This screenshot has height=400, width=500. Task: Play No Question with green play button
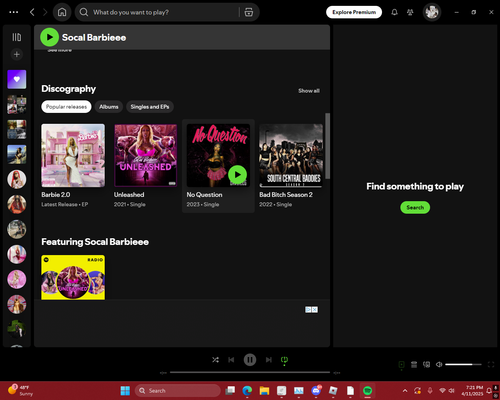[237, 175]
